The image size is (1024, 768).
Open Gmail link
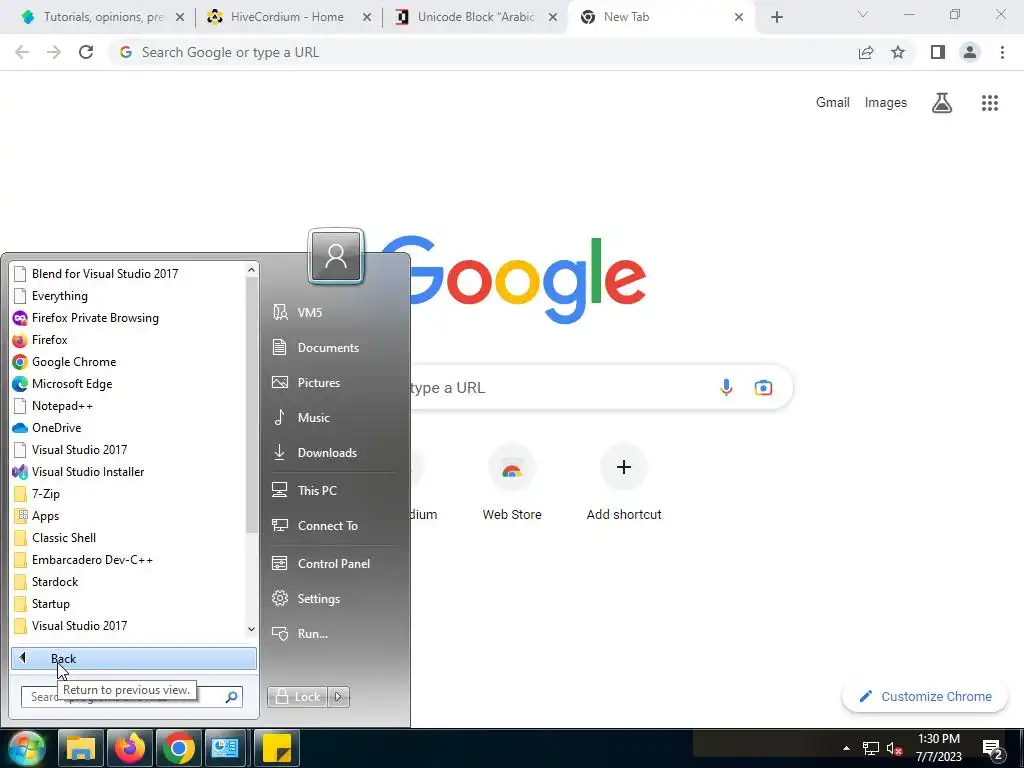(833, 103)
